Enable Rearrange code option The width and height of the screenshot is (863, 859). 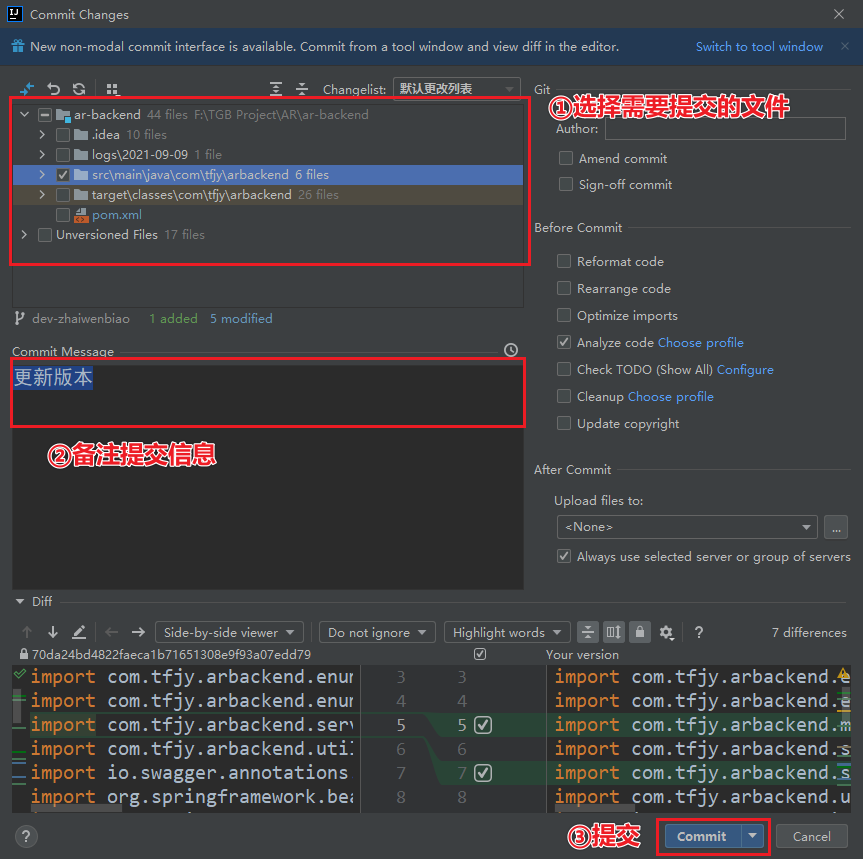coord(564,288)
